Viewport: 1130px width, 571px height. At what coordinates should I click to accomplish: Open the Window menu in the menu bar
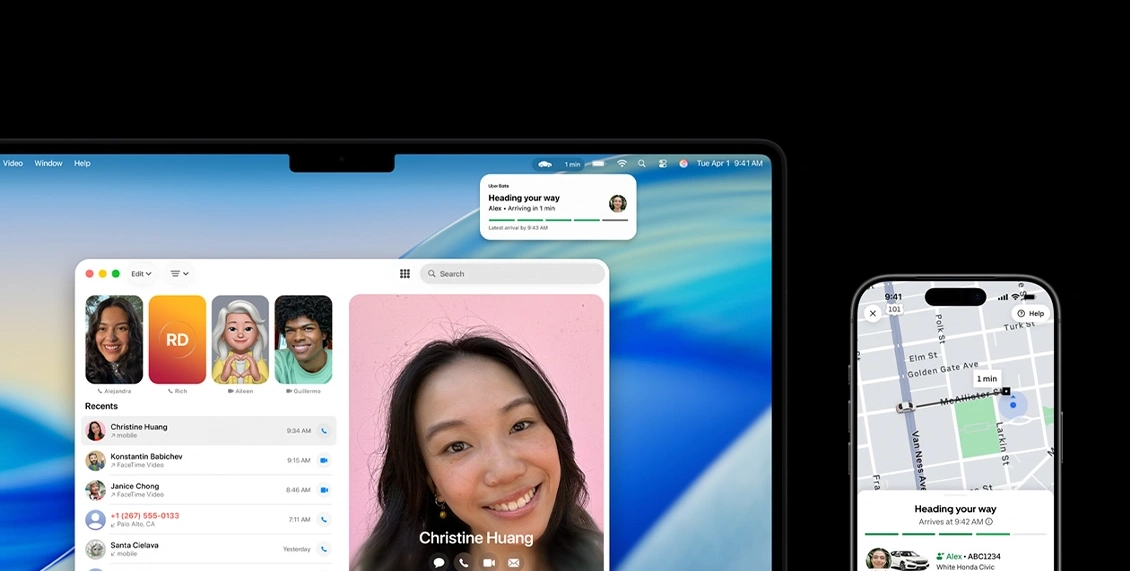(48, 163)
